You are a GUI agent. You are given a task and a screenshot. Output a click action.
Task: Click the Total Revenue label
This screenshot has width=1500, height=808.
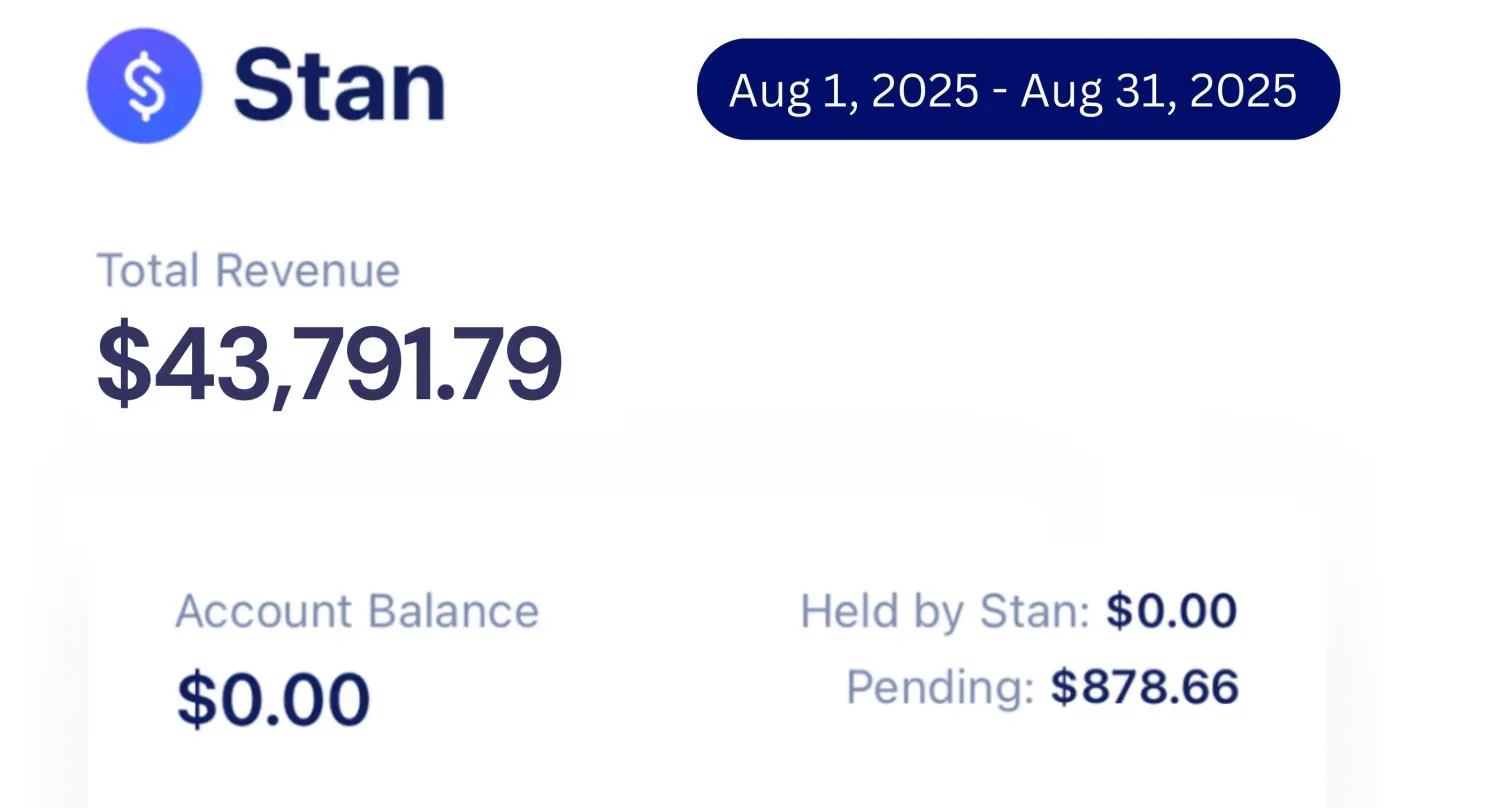point(248,271)
